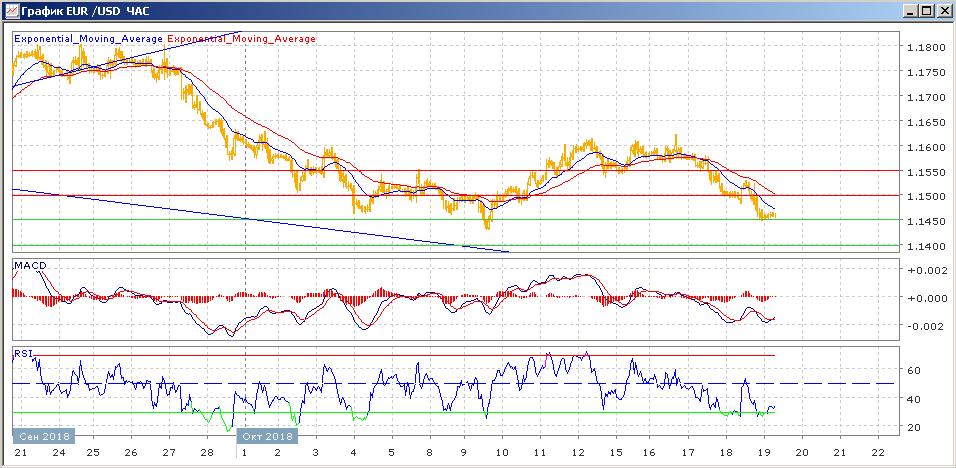
Task: Click the 60 level on RSI axis
Action: pyautogui.click(x=913, y=370)
